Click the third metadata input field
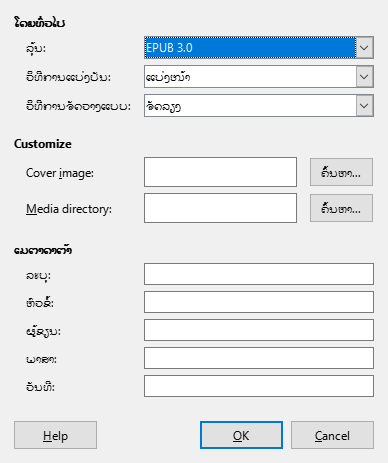Screen dimensions: 388x463 [x=259, y=330]
